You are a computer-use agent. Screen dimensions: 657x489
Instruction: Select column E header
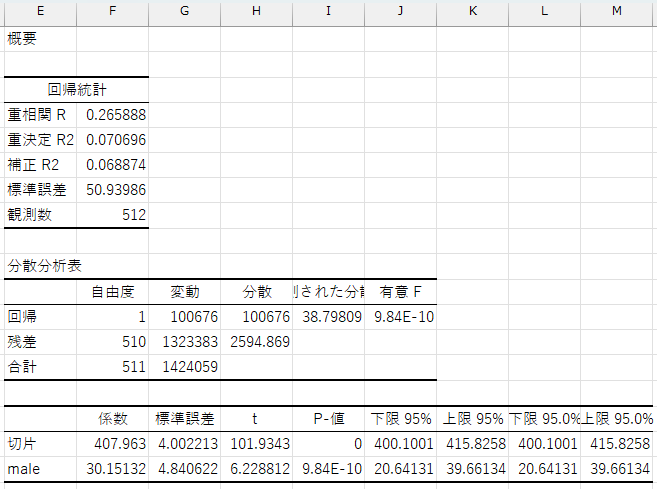click(x=39, y=12)
